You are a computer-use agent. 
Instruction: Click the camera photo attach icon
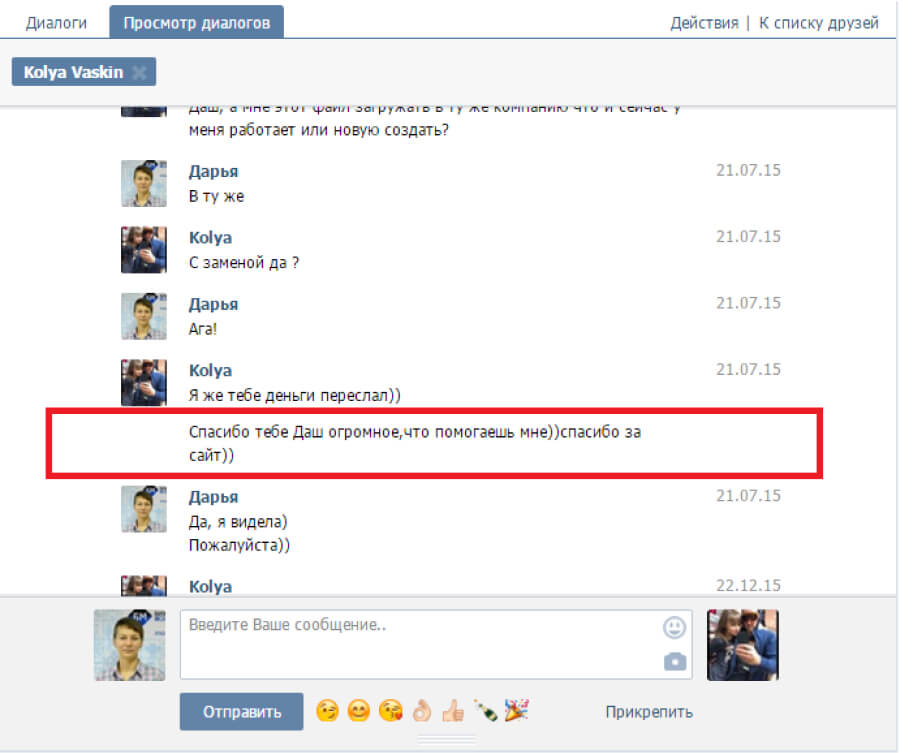(675, 662)
